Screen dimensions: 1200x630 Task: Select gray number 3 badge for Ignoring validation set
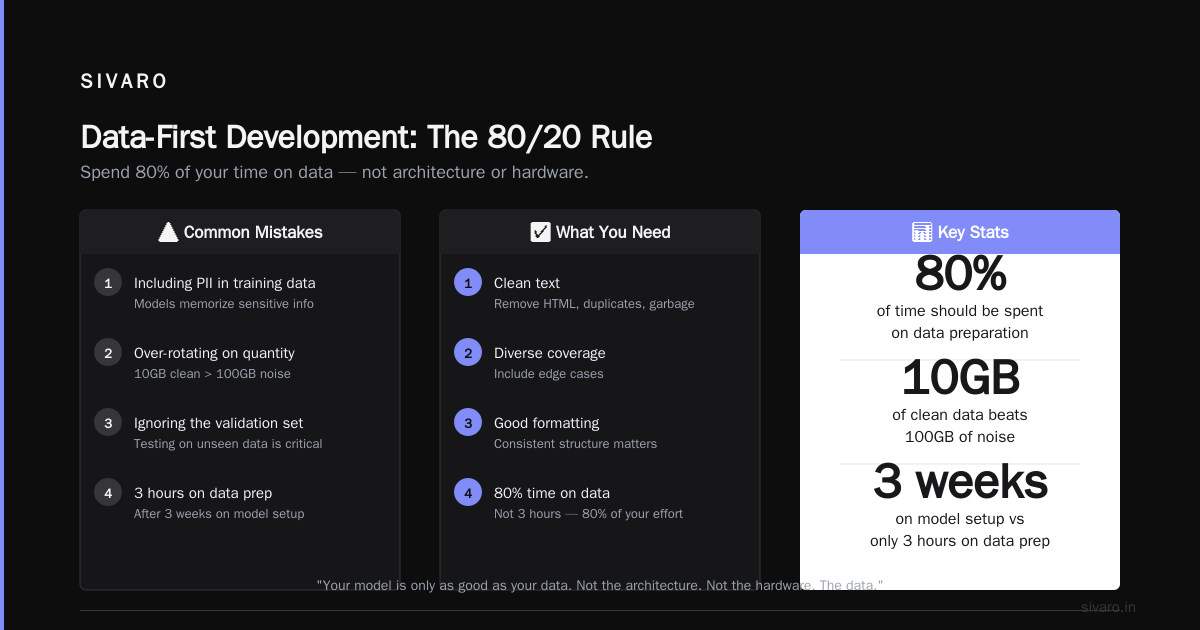tap(108, 422)
